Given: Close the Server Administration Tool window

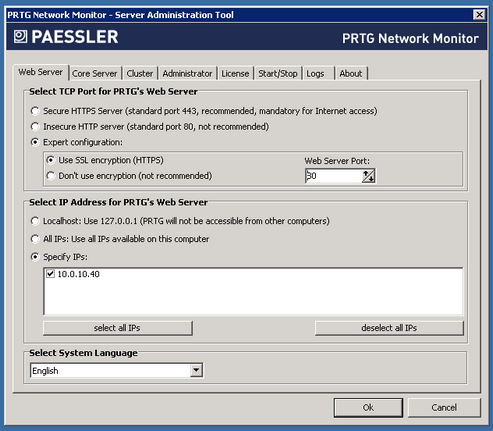Looking at the screenshot, I should (479, 15).
